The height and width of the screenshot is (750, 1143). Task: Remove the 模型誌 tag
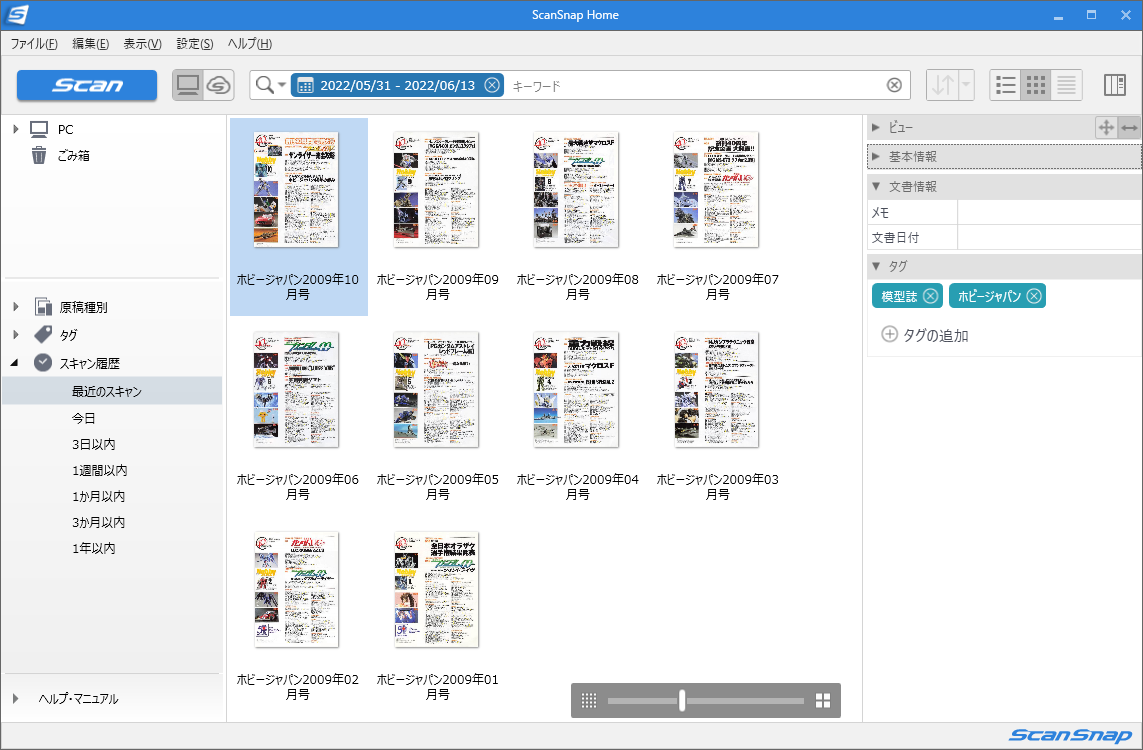930,296
